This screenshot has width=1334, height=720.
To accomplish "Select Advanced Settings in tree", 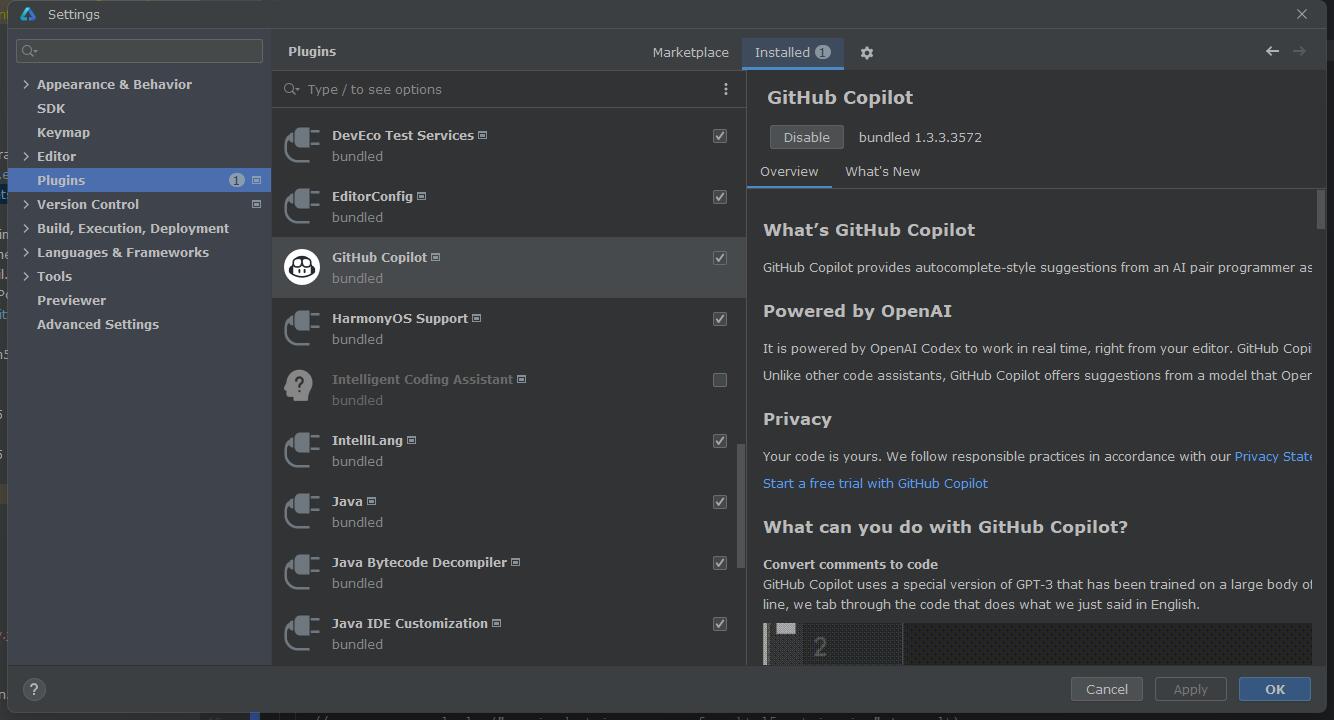I will [x=98, y=324].
